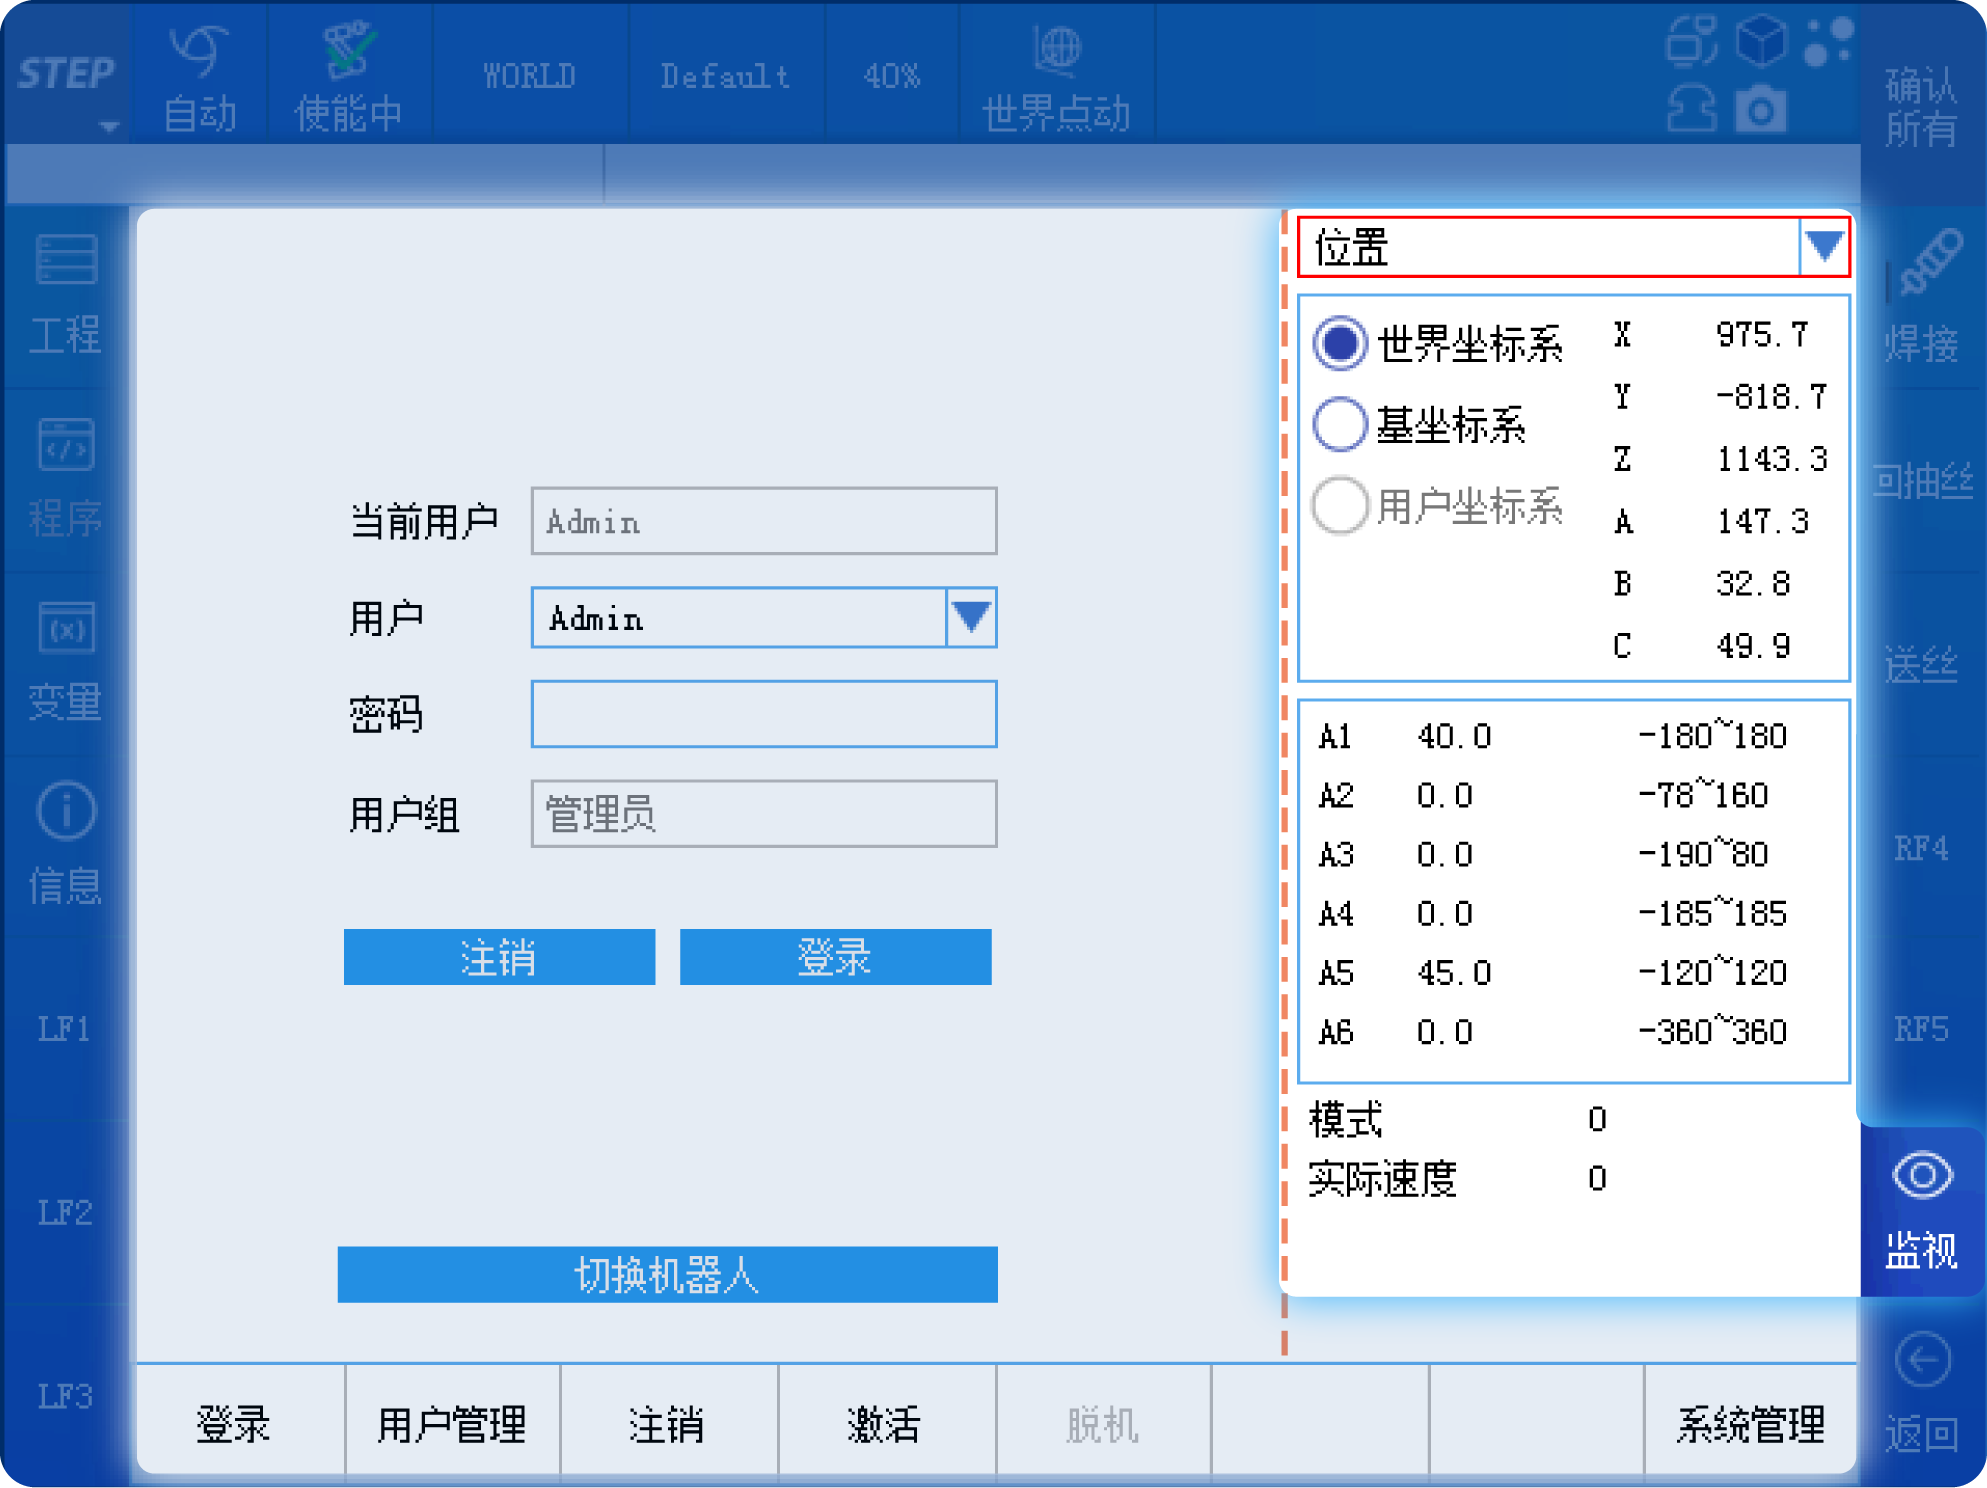
Task: Open the 变量 variable sidebar icon
Action: [x=66, y=628]
